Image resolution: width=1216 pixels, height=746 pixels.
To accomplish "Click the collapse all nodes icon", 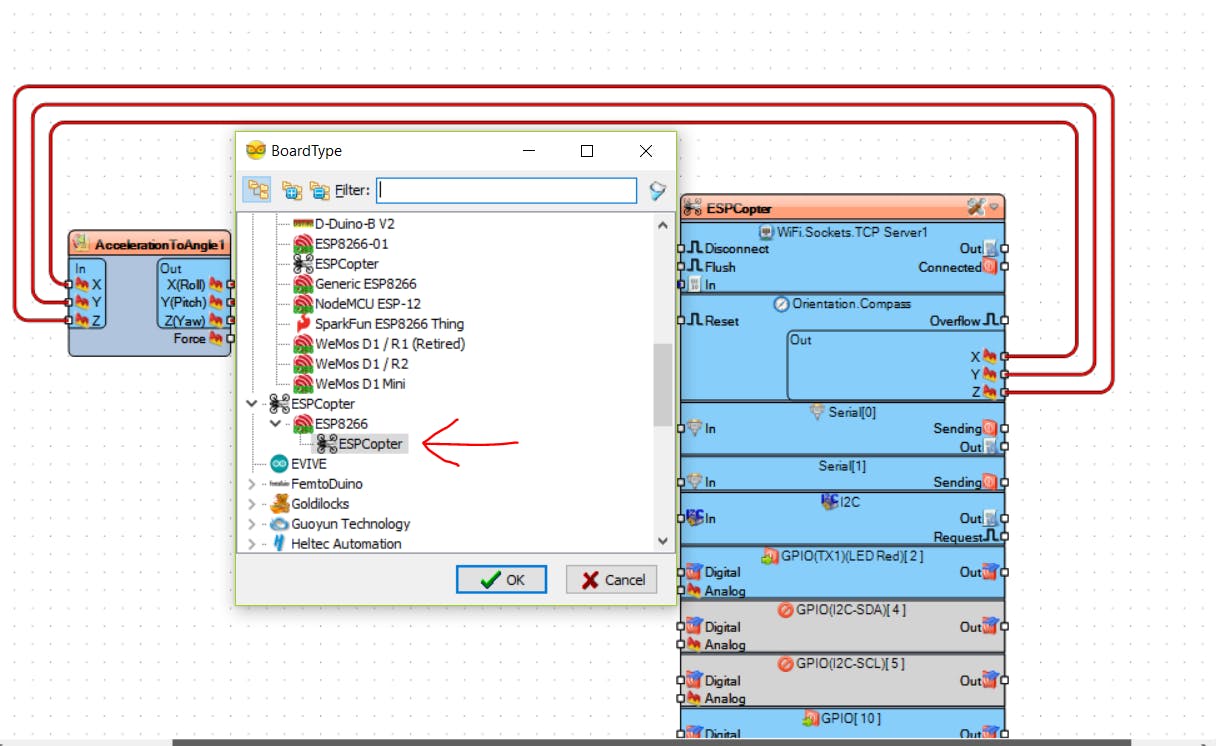I will tap(319, 190).
